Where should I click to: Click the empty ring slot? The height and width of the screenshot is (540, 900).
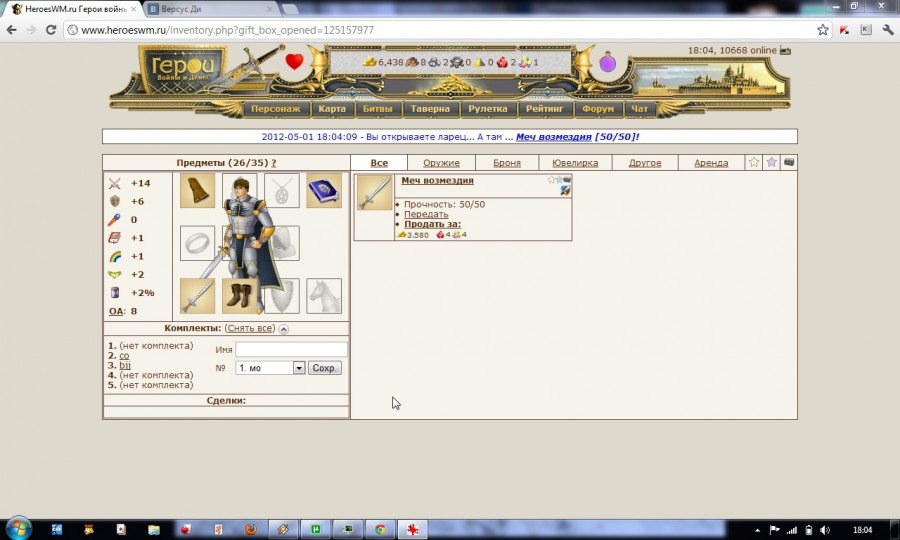197,243
